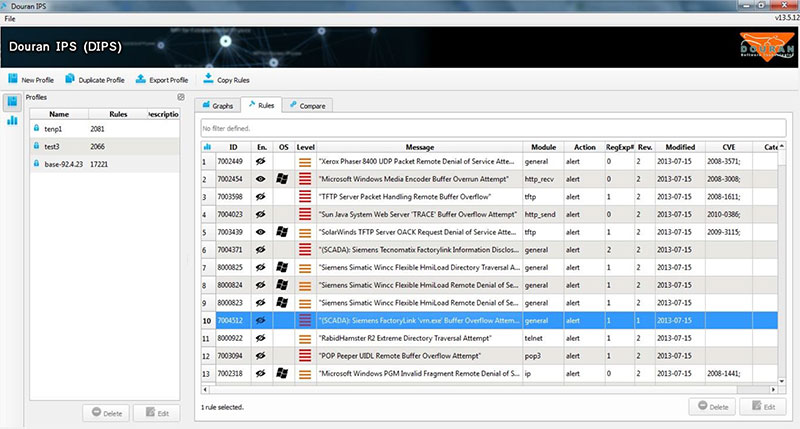Image resolution: width=800 pixels, height=429 pixels.
Task: Click the orange level icon of rule 7002449
Action: [x=305, y=162]
